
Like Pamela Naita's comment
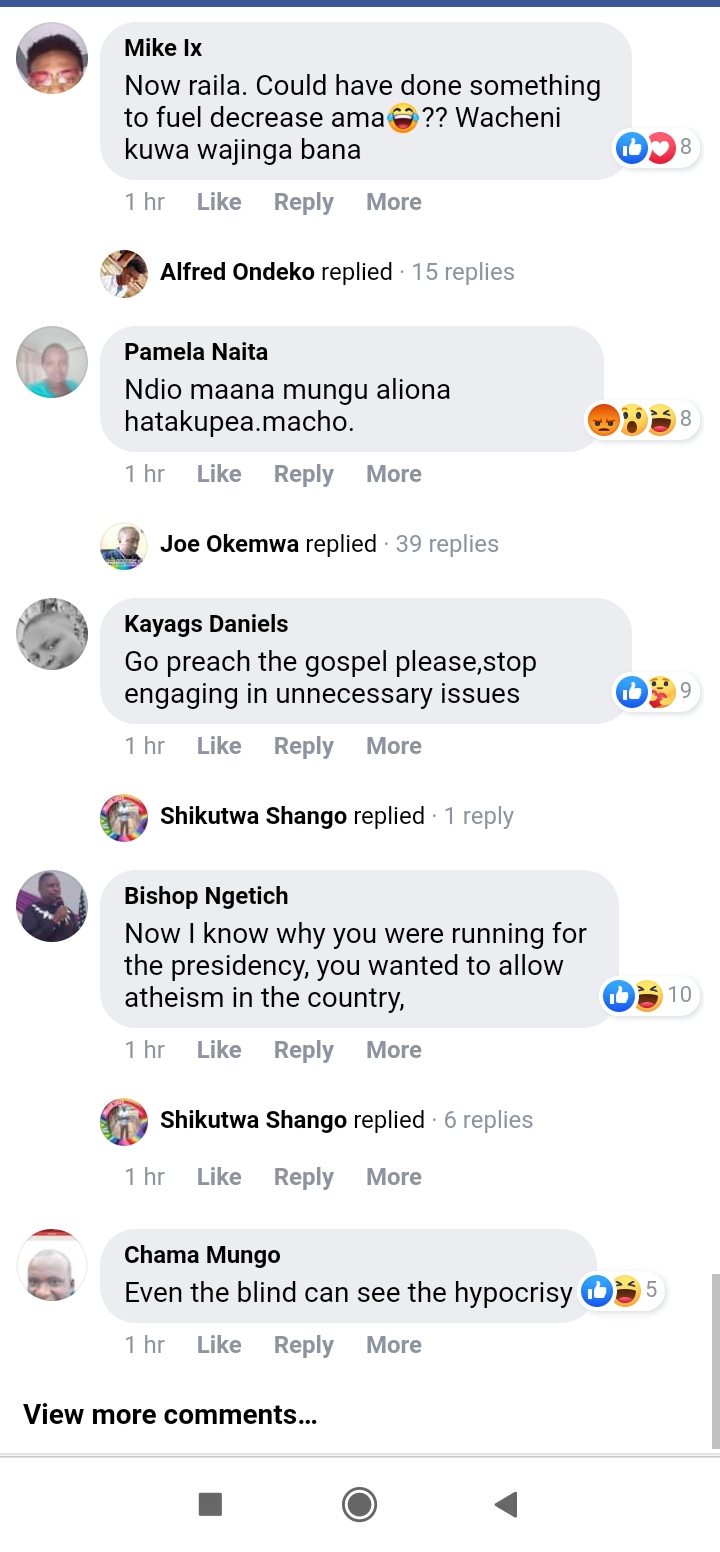click(x=219, y=474)
